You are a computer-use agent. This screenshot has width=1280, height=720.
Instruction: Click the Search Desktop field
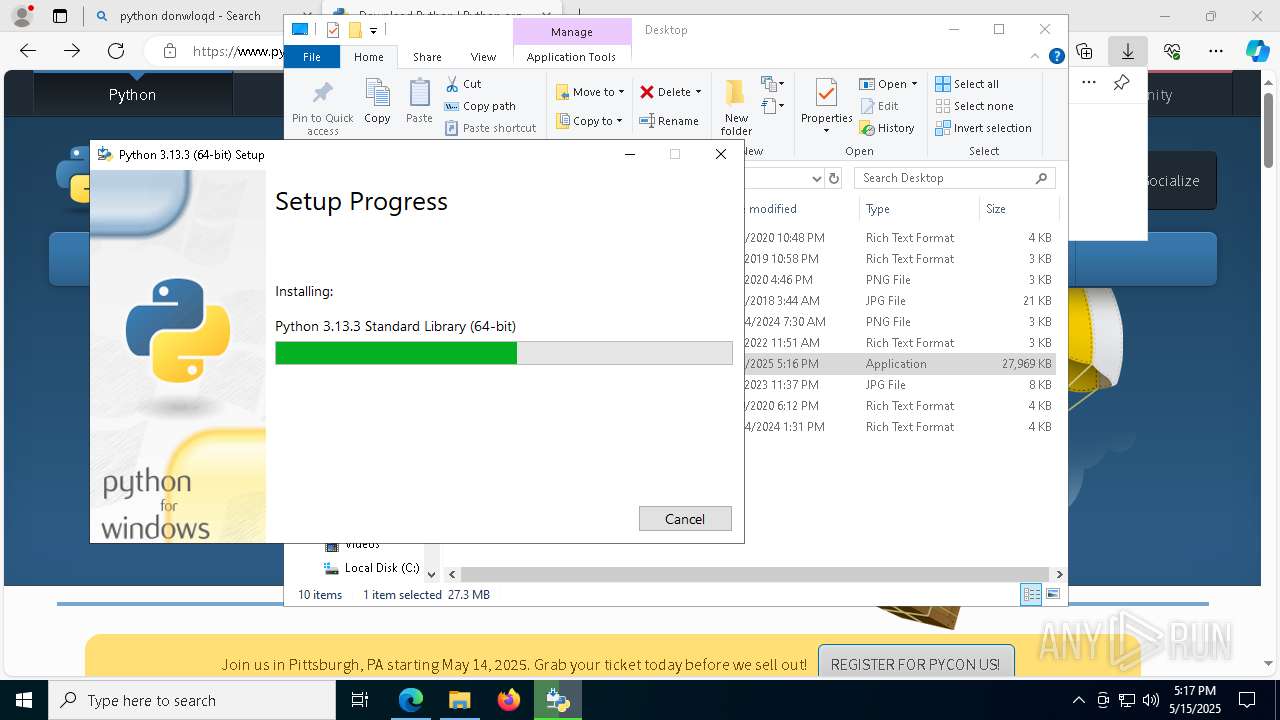pos(955,178)
